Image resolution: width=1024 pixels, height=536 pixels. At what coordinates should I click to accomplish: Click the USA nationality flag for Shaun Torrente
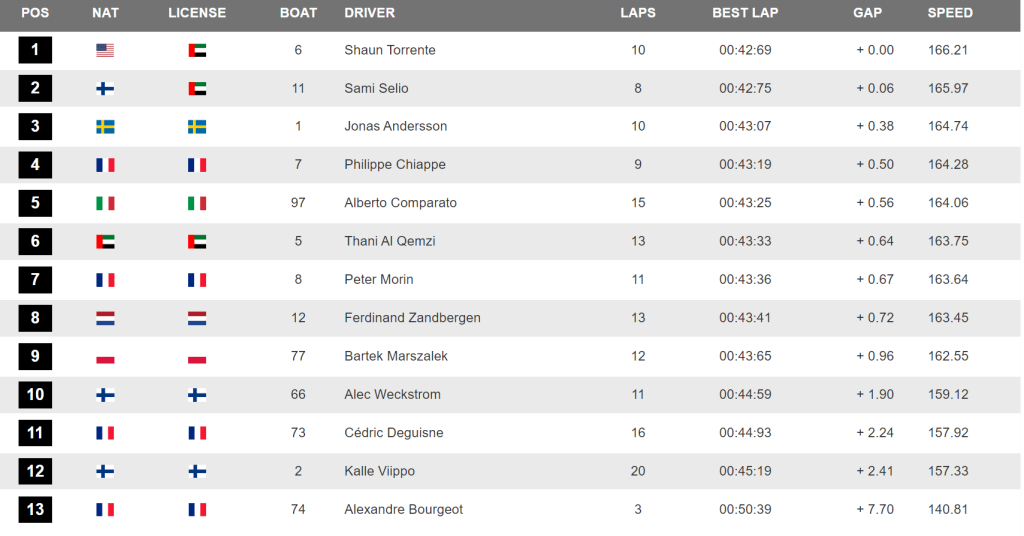(x=105, y=50)
